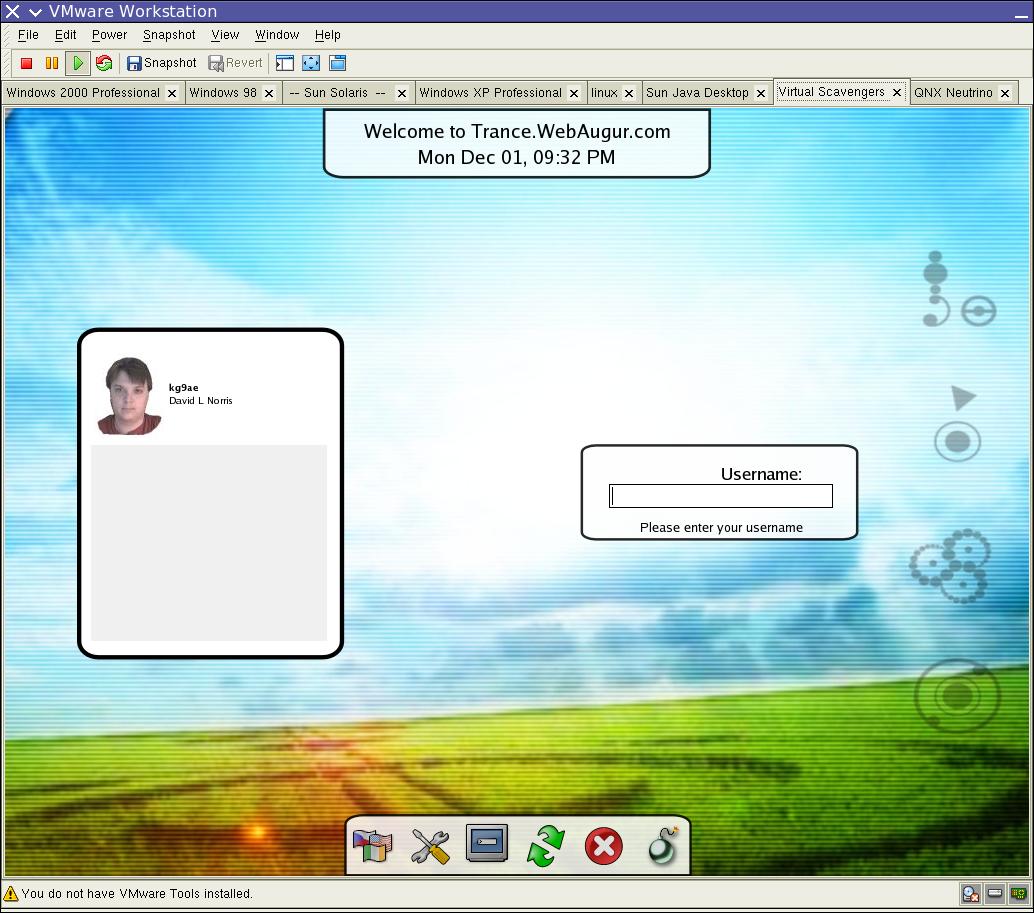Click the session console monitor icon
The height and width of the screenshot is (913, 1034).
pos(487,844)
